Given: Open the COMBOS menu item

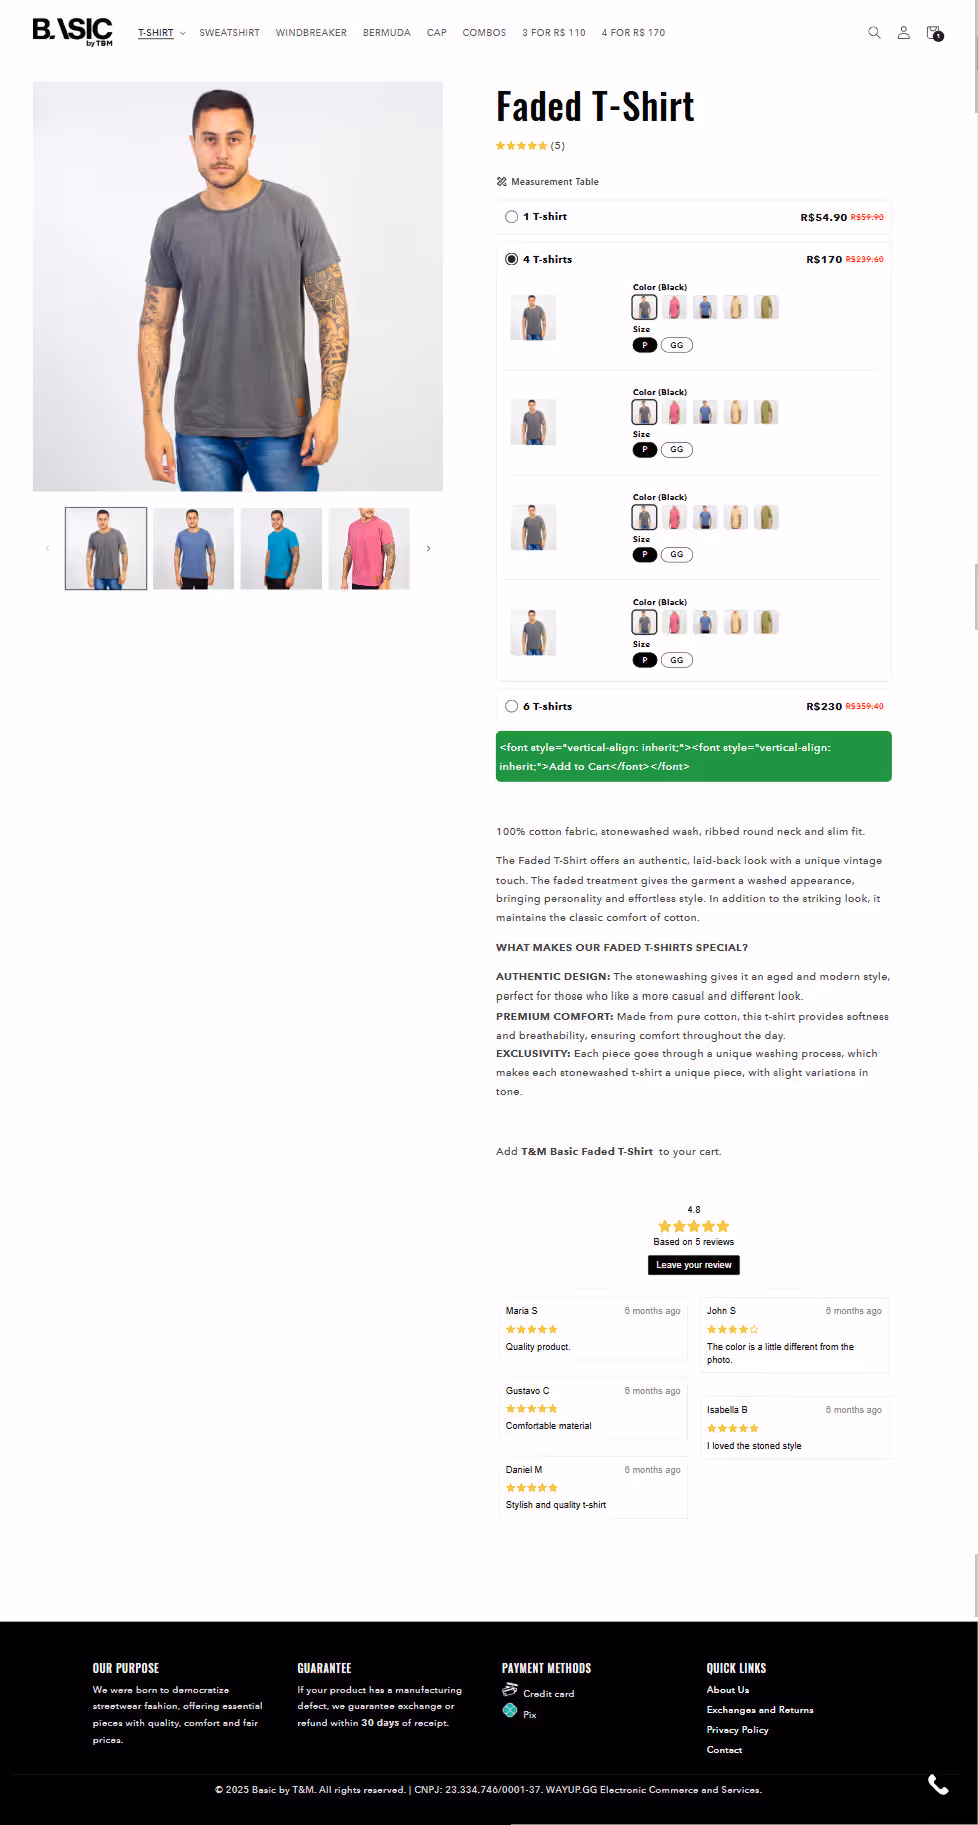Looking at the screenshot, I should tap(484, 33).
